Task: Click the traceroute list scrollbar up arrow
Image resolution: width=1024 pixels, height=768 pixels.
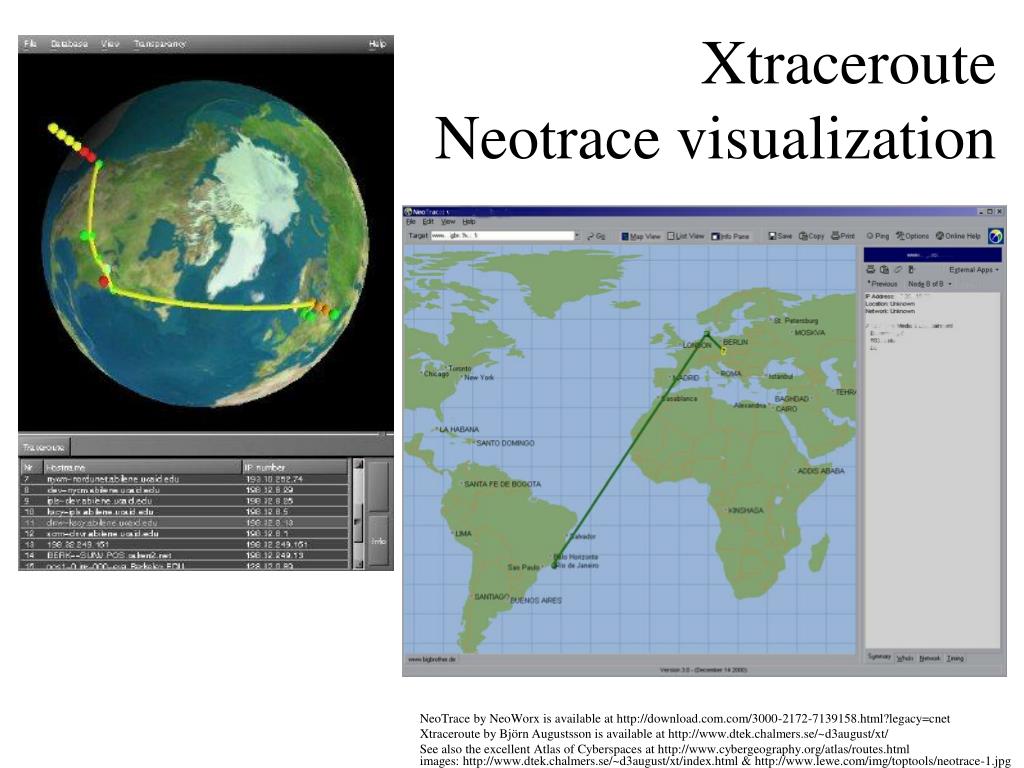Action: [x=358, y=464]
